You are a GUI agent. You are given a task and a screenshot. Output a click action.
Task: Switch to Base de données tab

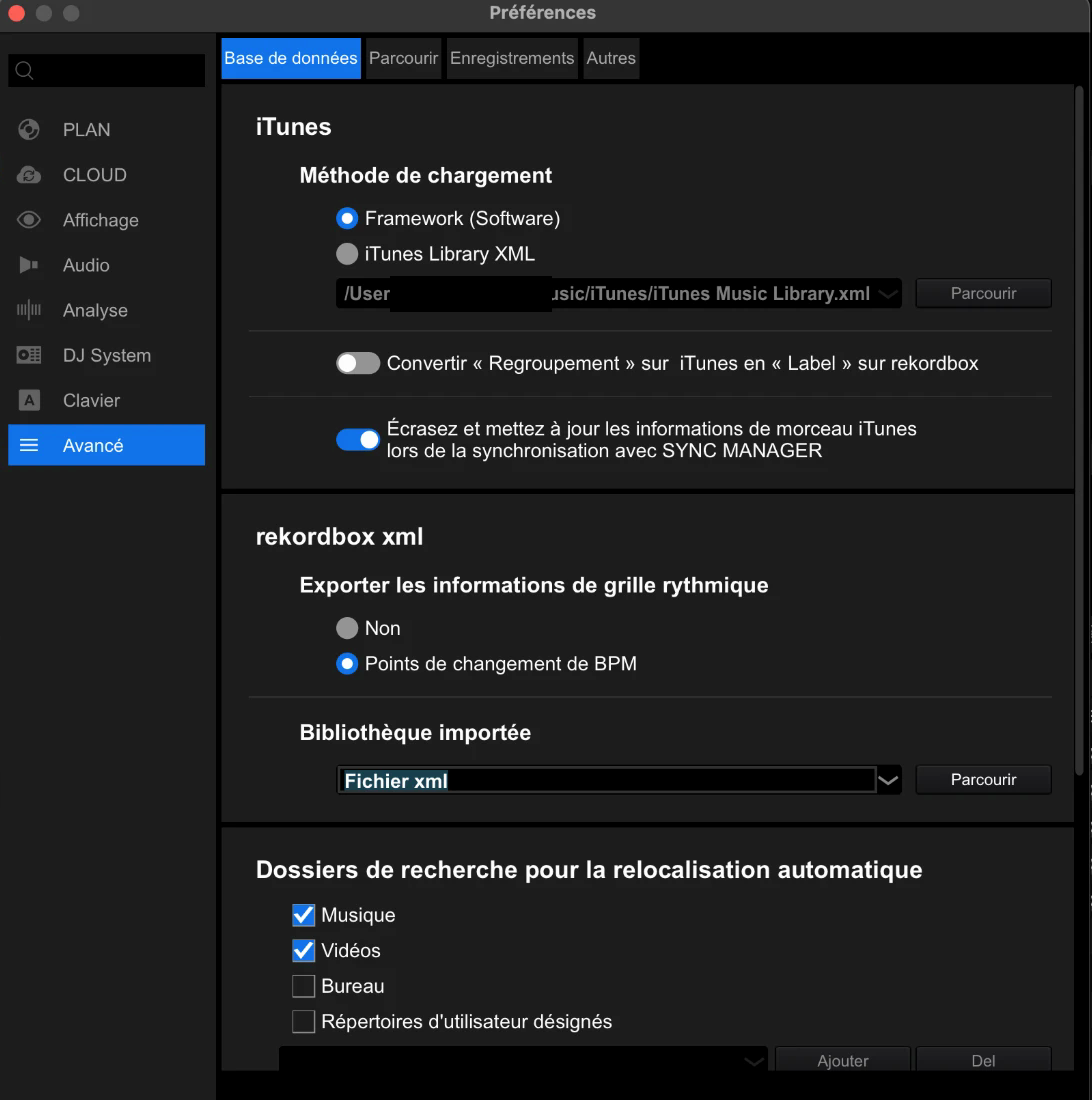tap(291, 58)
